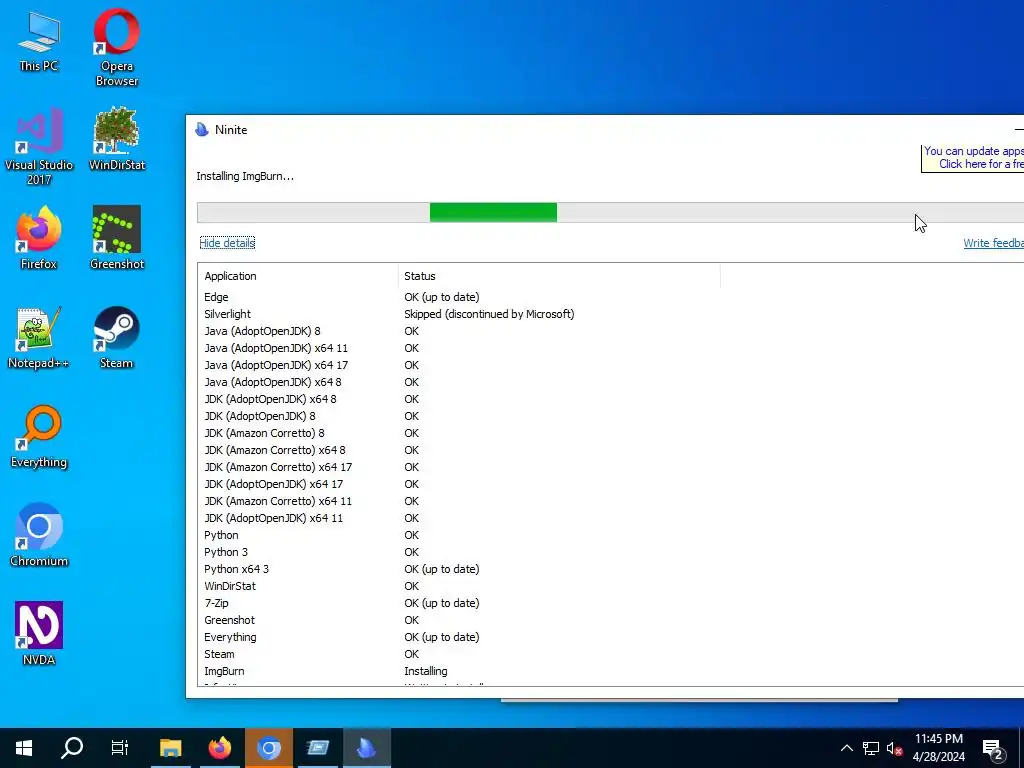Viewport: 1024px width, 768px height.
Task: Select 'JDK (AdoptOpenJDK) x64 17' row
Action: click(x=611, y=484)
